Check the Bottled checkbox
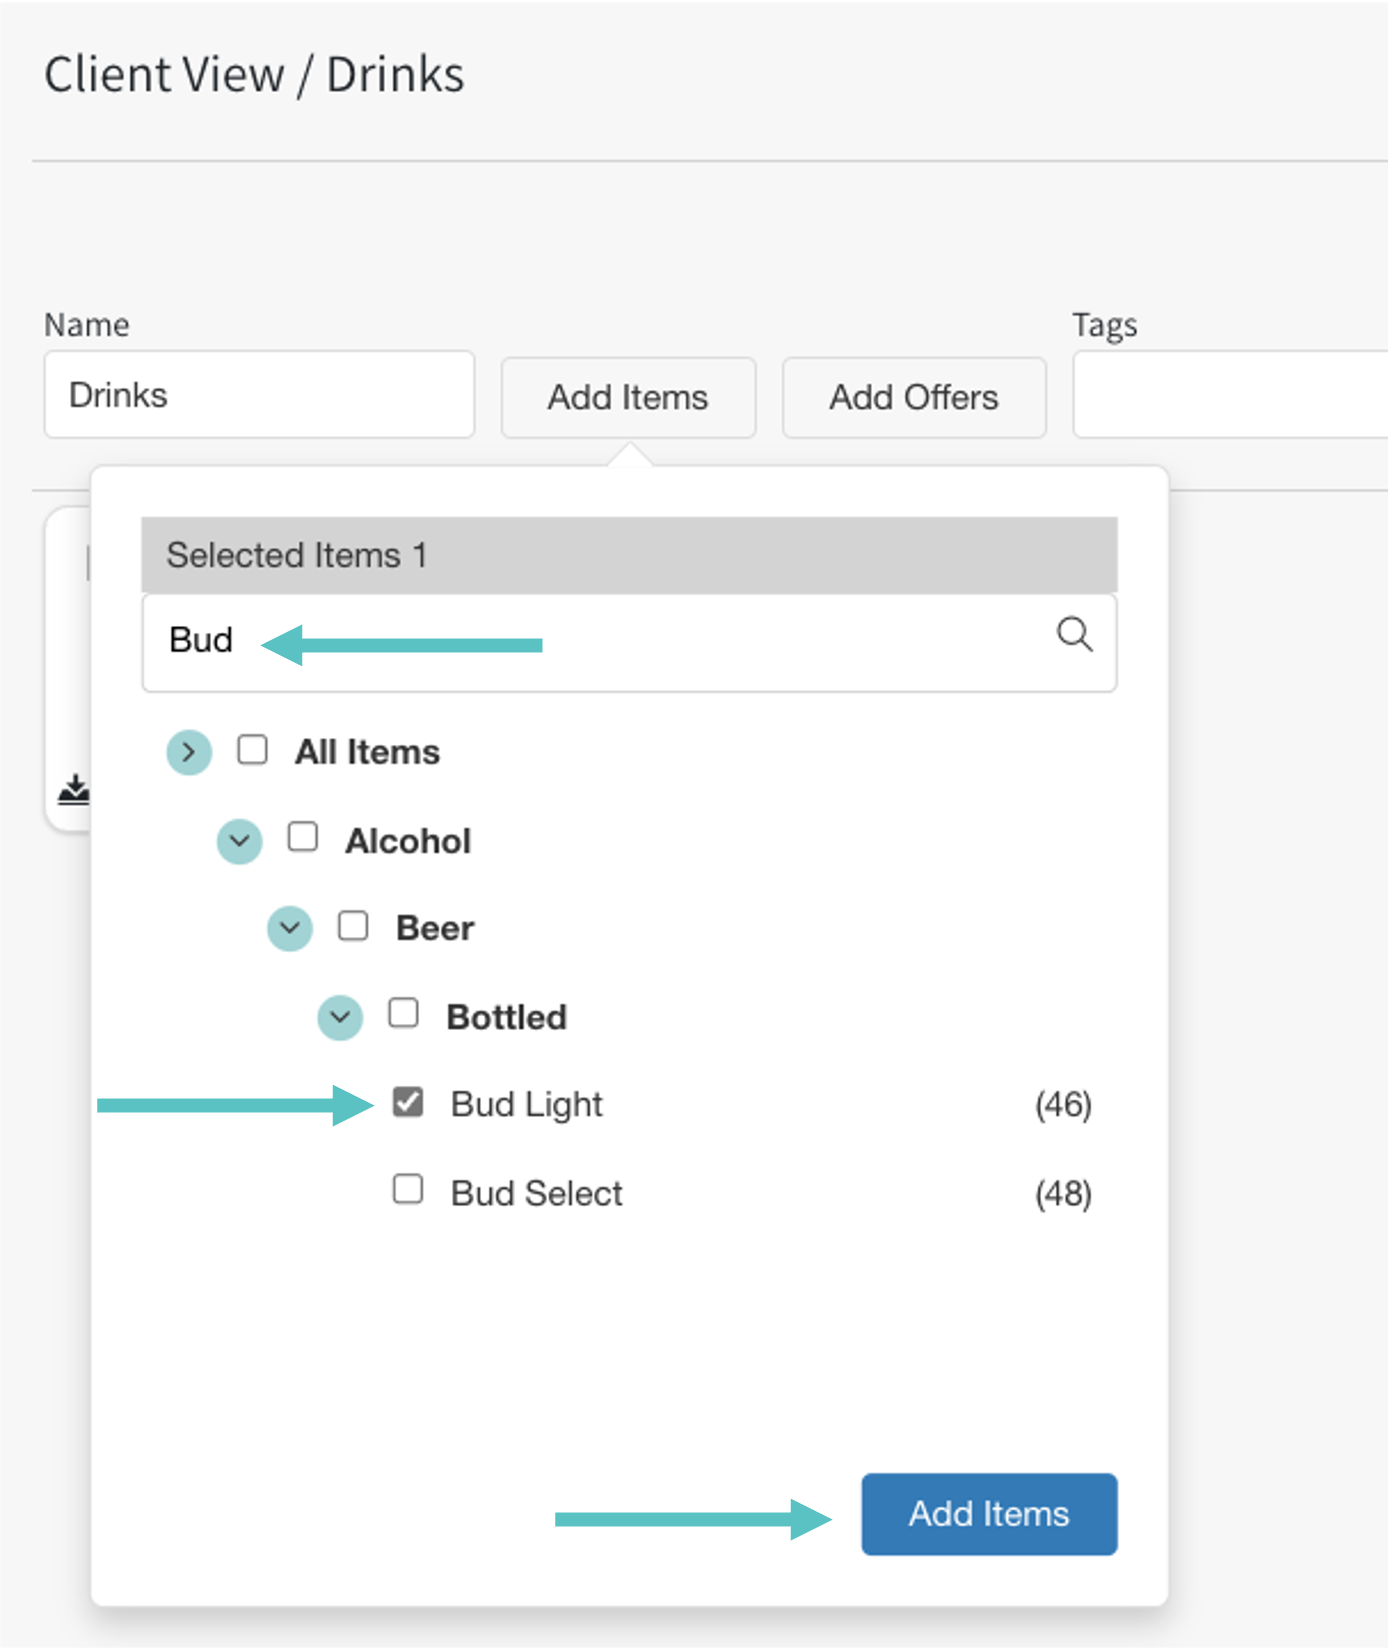The image size is (1388, 1650). (403, 1013)
